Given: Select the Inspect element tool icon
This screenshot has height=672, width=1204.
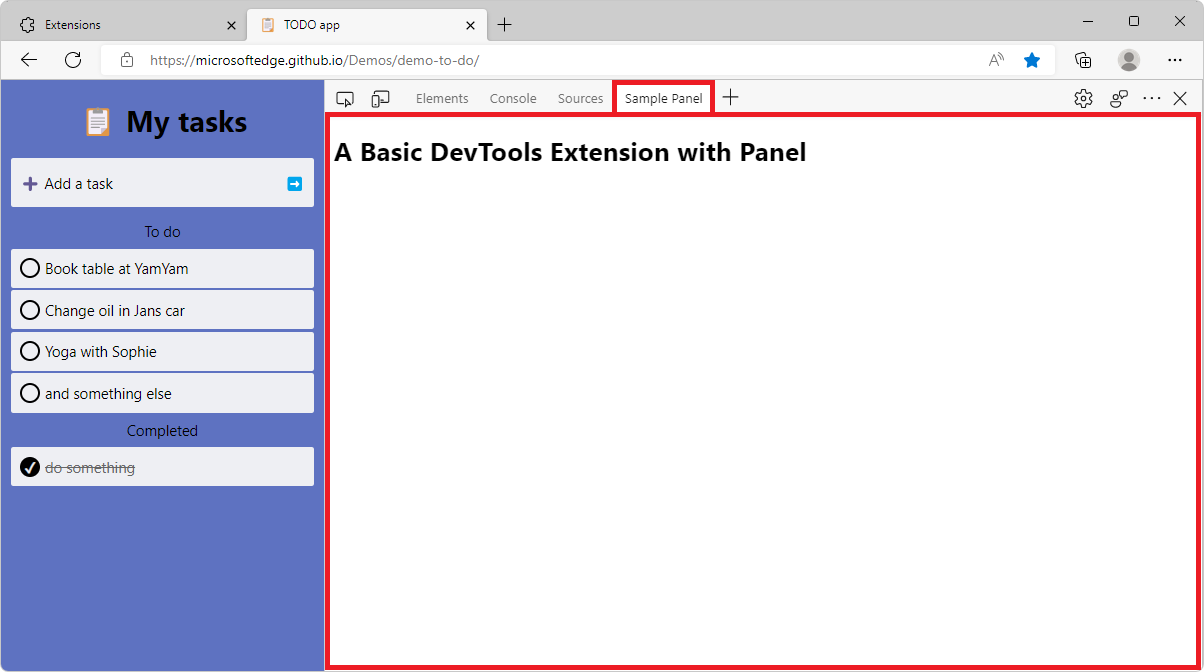Looking at the screenshot, I should [345, 98].
